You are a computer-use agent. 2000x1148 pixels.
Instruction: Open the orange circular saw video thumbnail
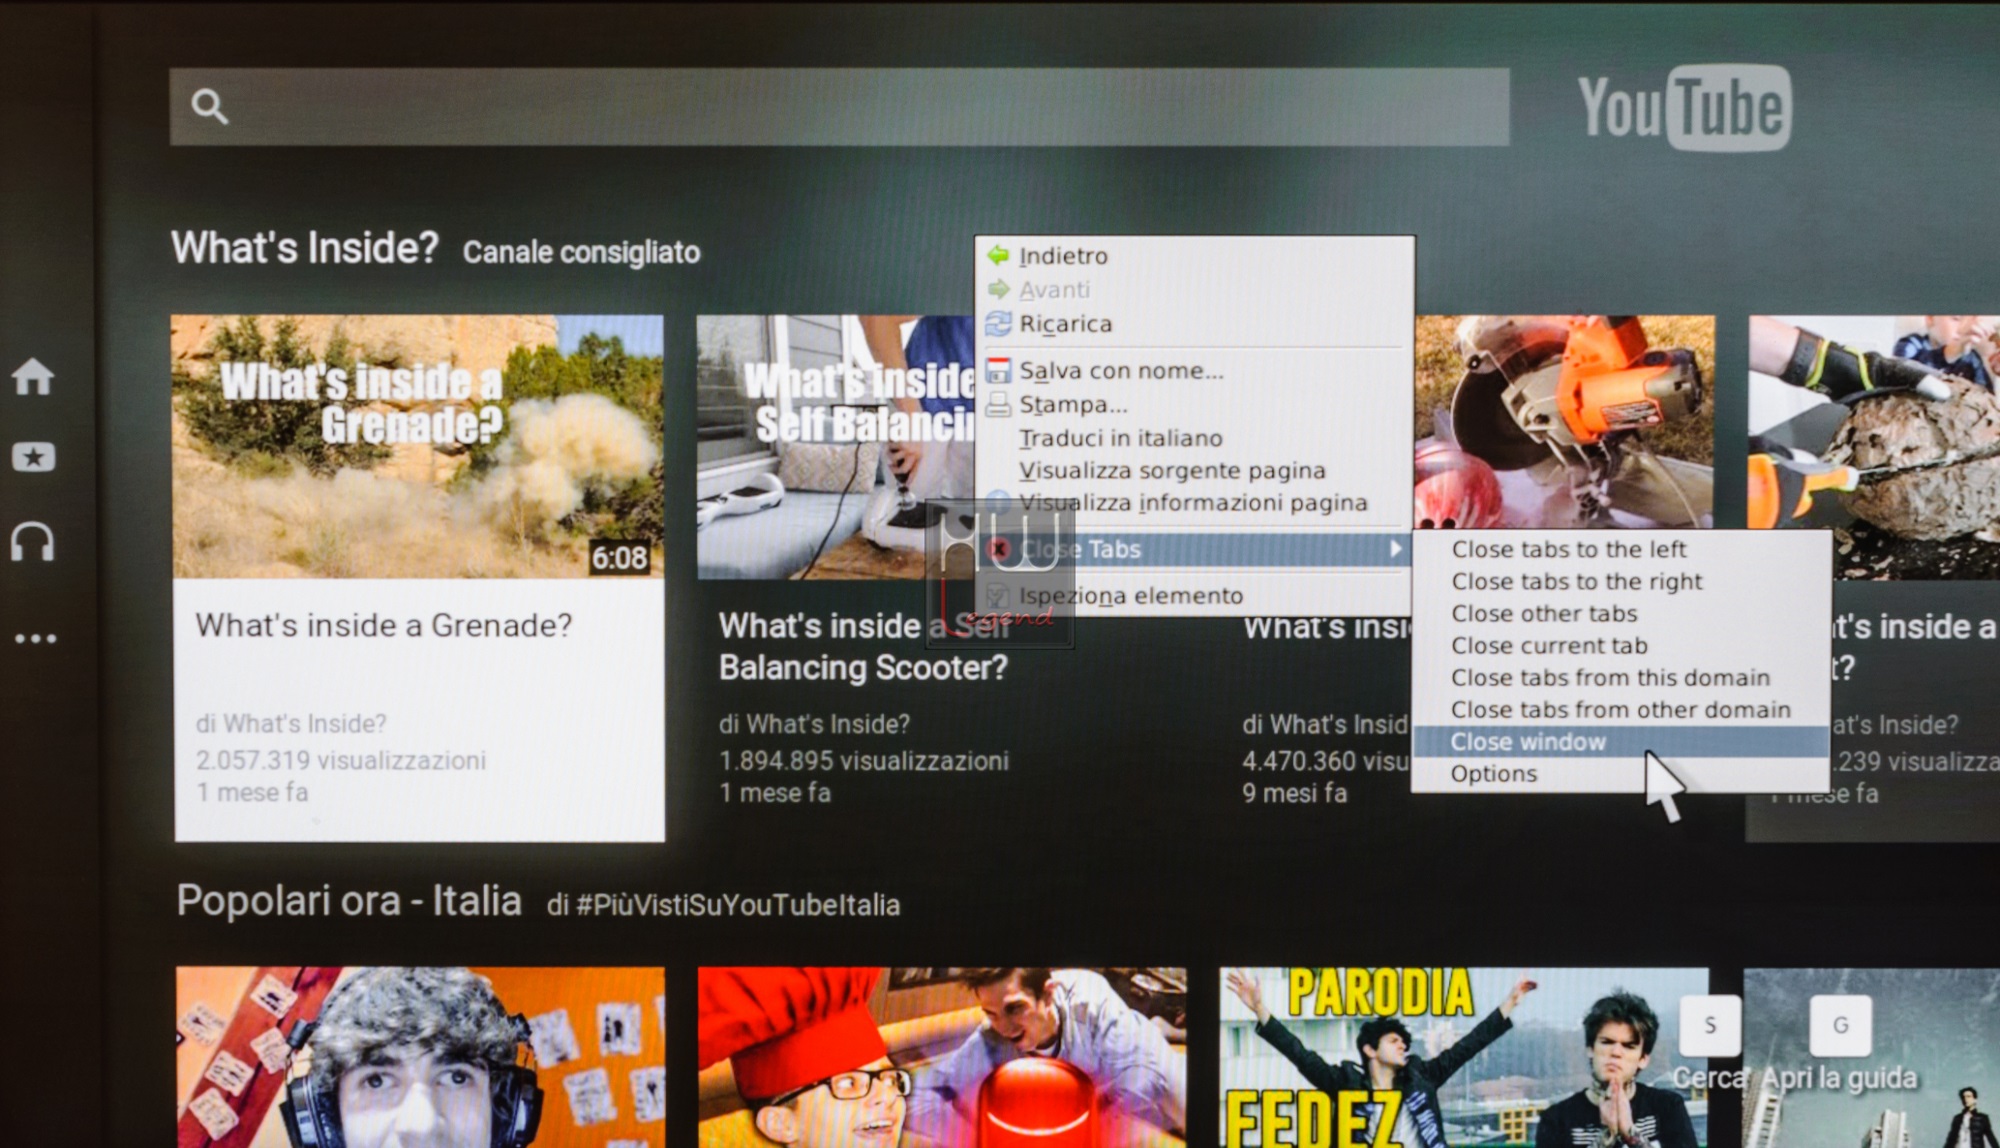[x=1564, y=422]
